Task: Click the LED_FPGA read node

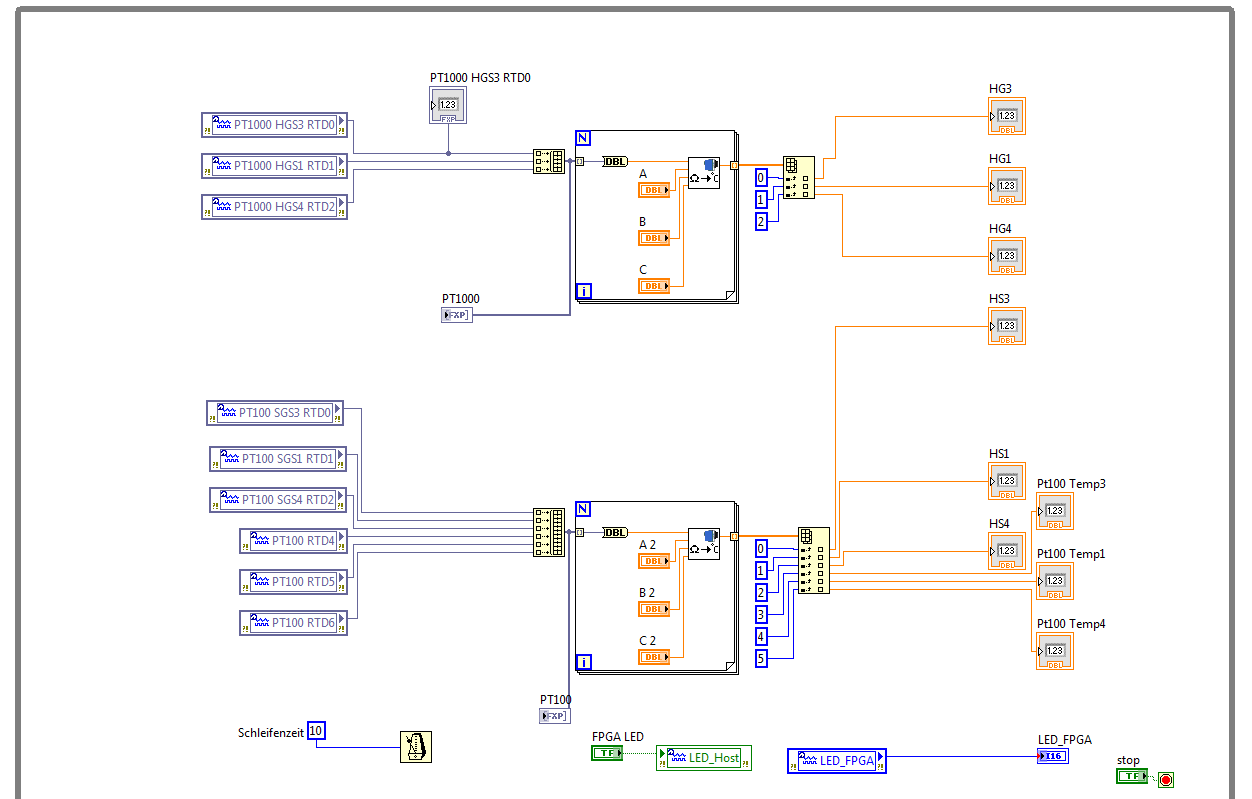Action: pos(836,761)
